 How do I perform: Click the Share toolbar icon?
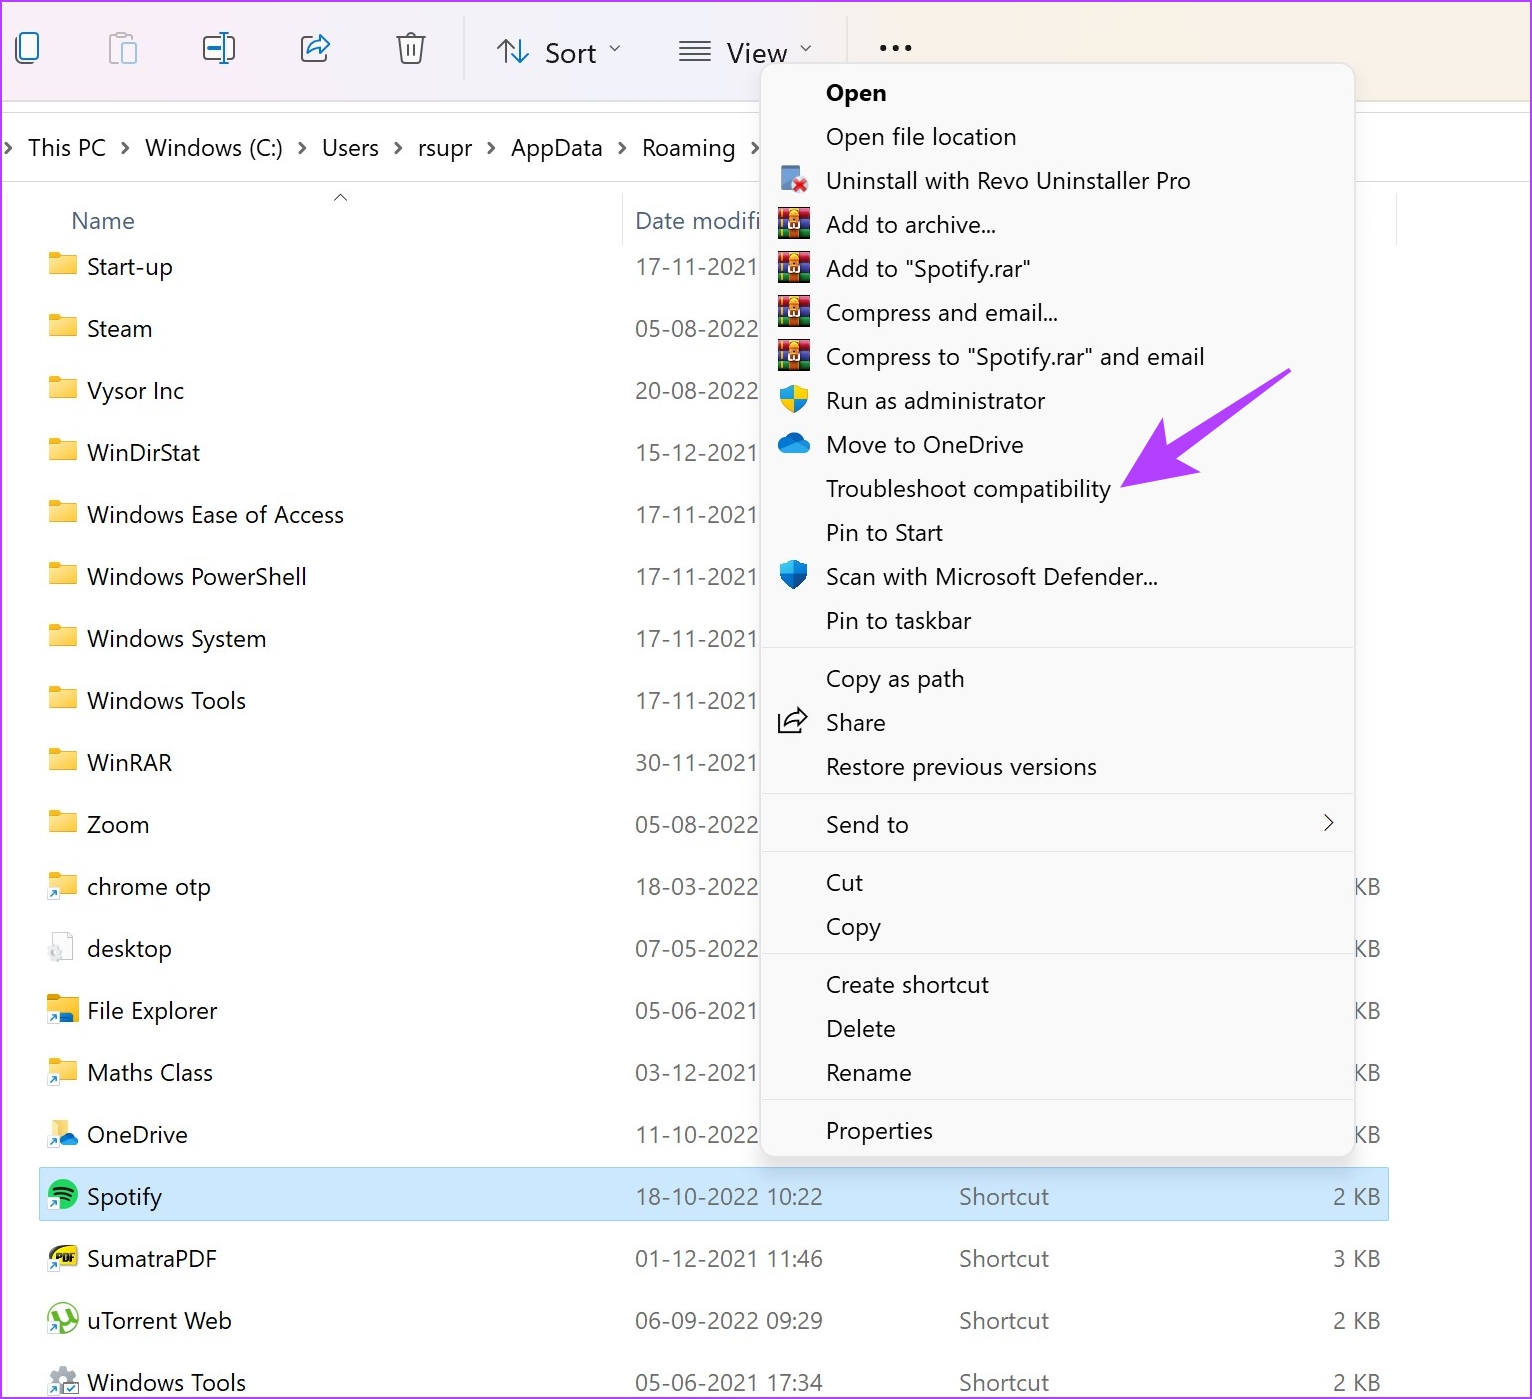[315, 47]
